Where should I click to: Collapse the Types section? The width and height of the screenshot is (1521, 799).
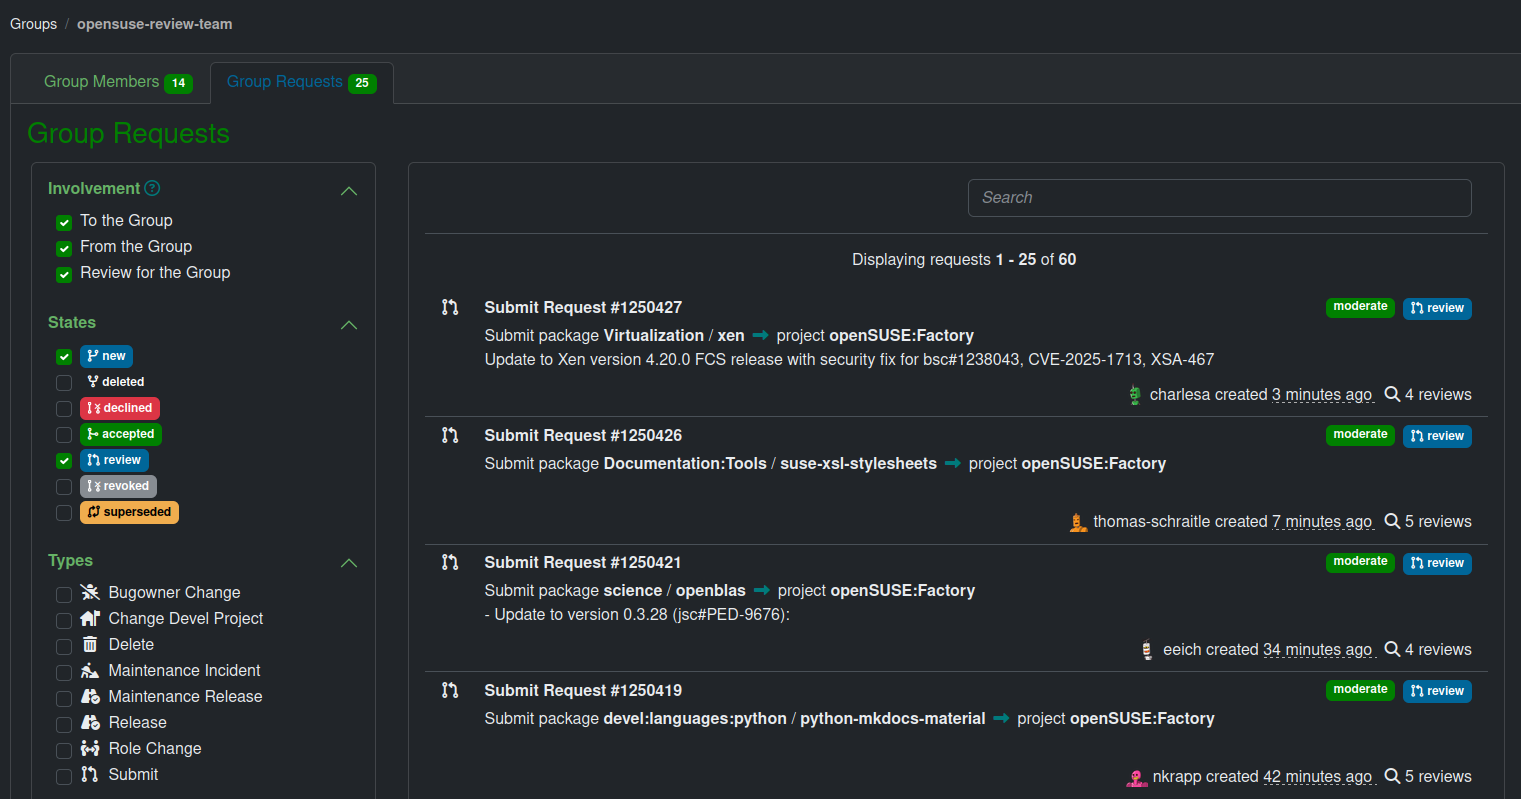[349, 563]
